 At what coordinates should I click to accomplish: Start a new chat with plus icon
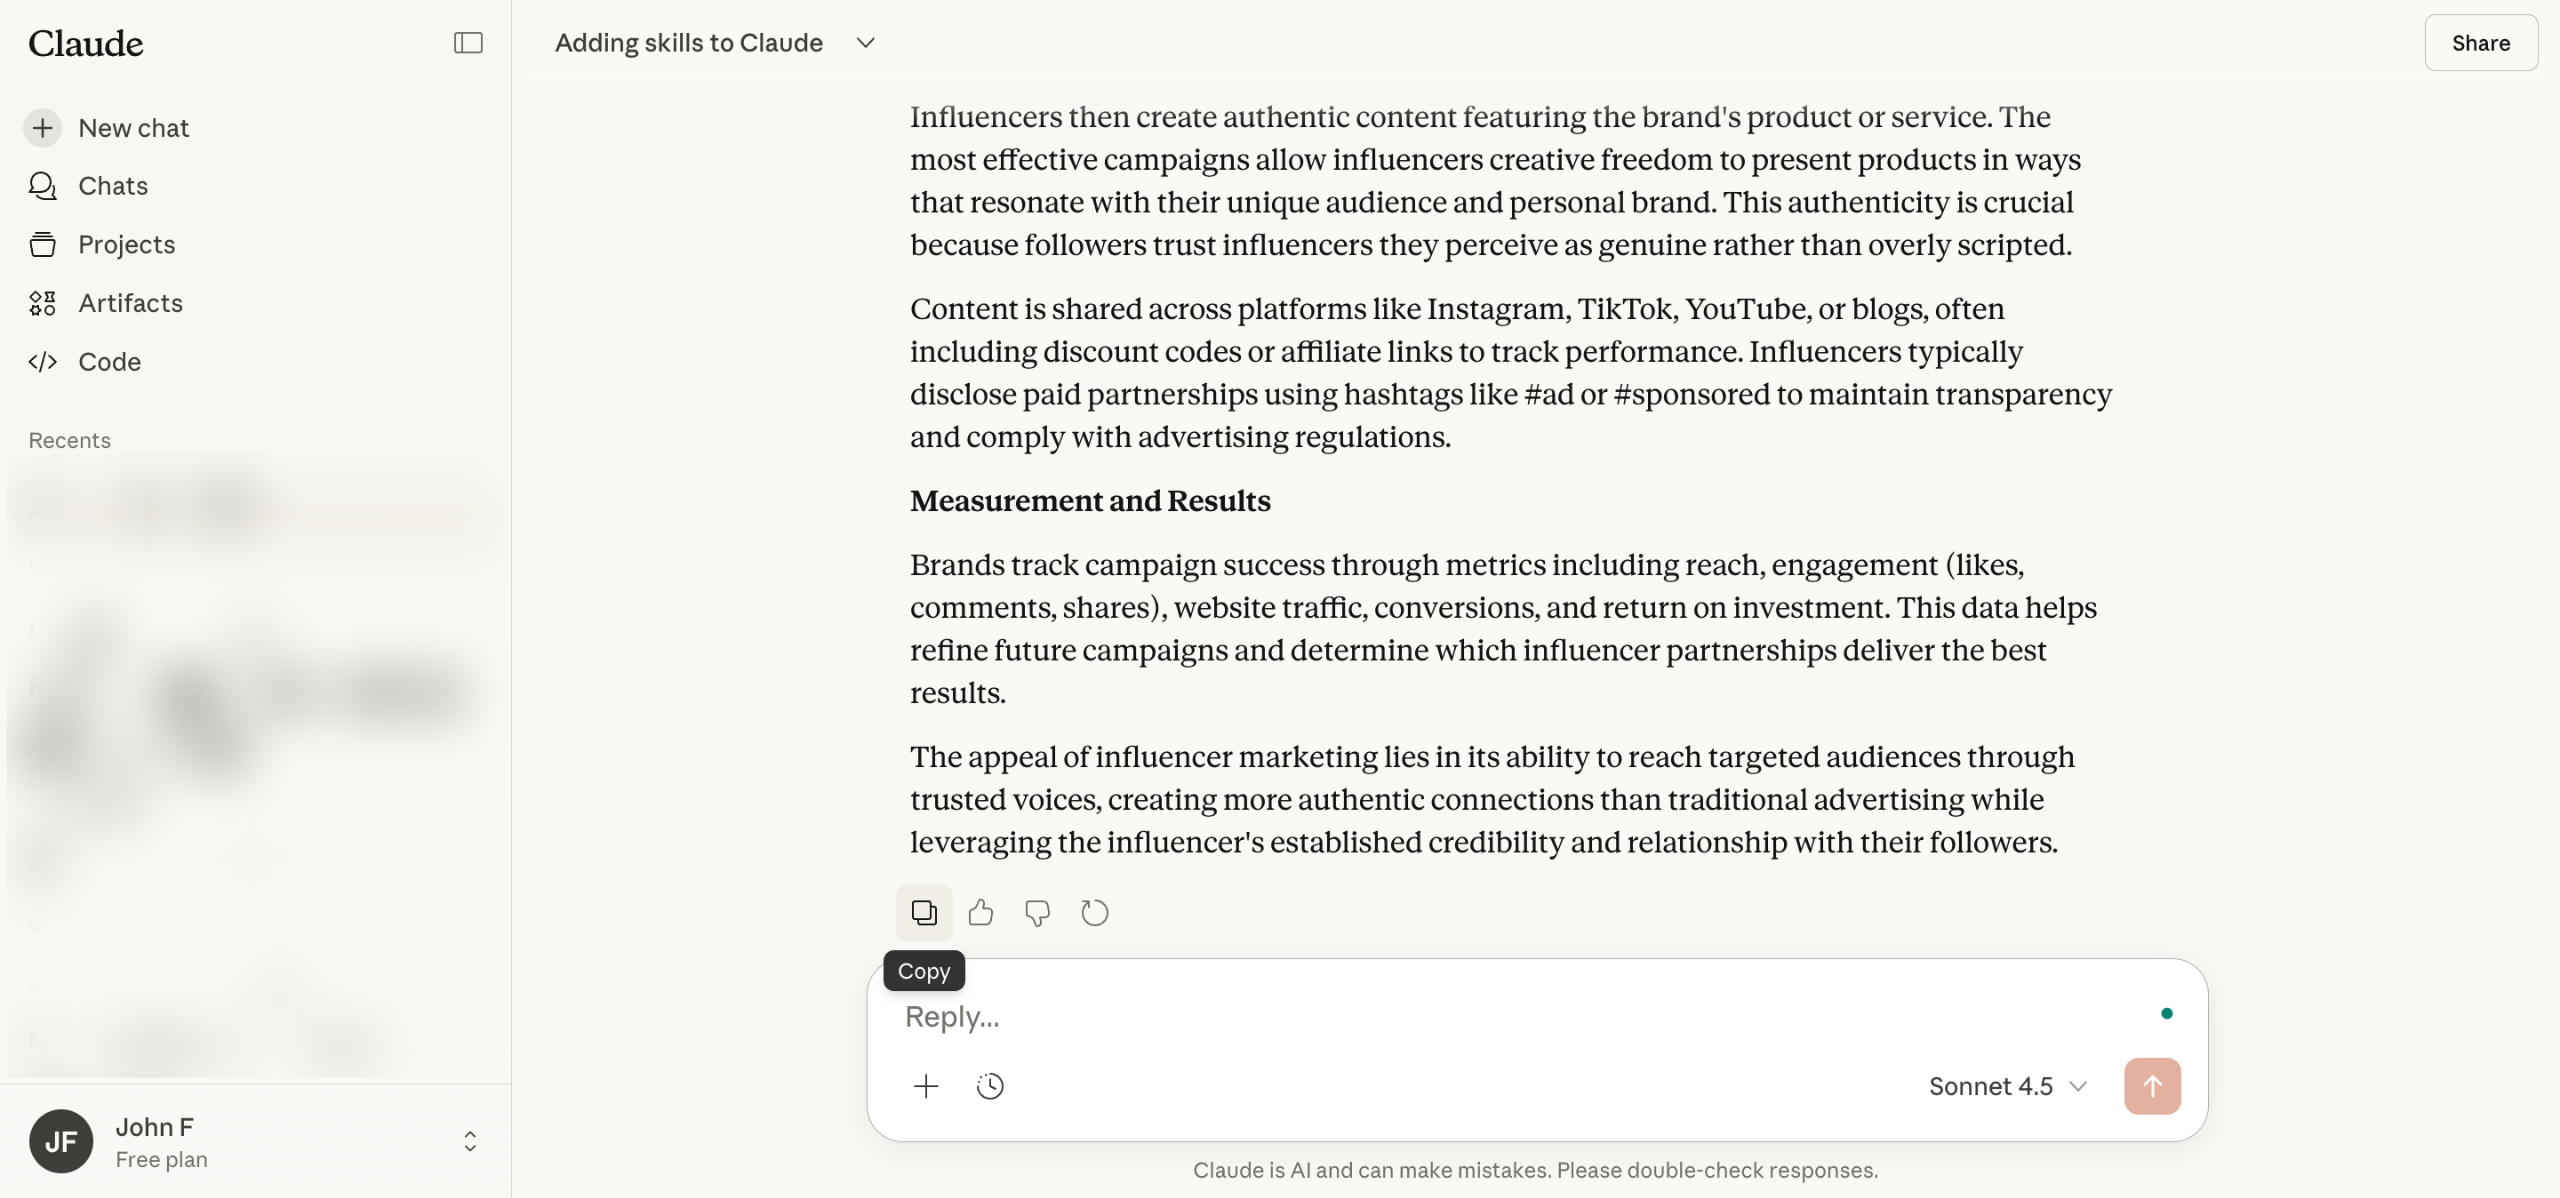[x=43, y=128]
